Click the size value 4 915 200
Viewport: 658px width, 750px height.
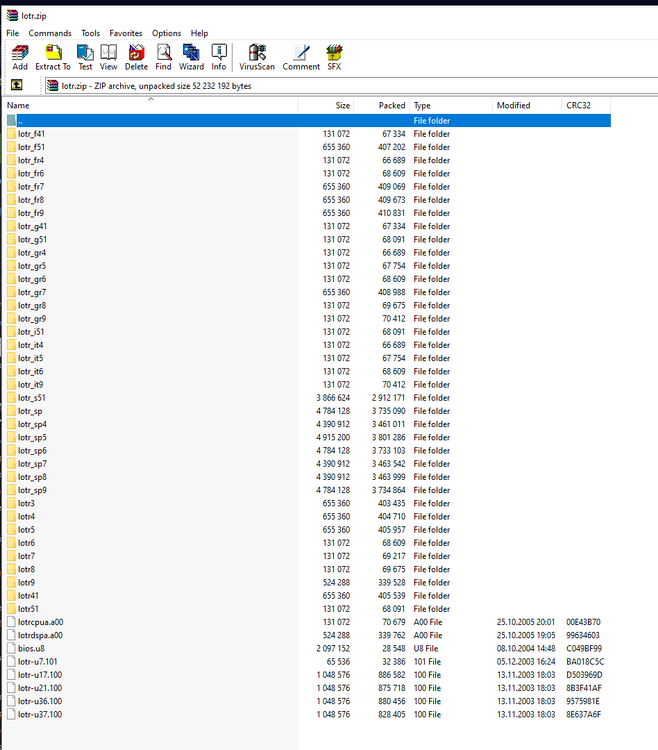(333, 437)
